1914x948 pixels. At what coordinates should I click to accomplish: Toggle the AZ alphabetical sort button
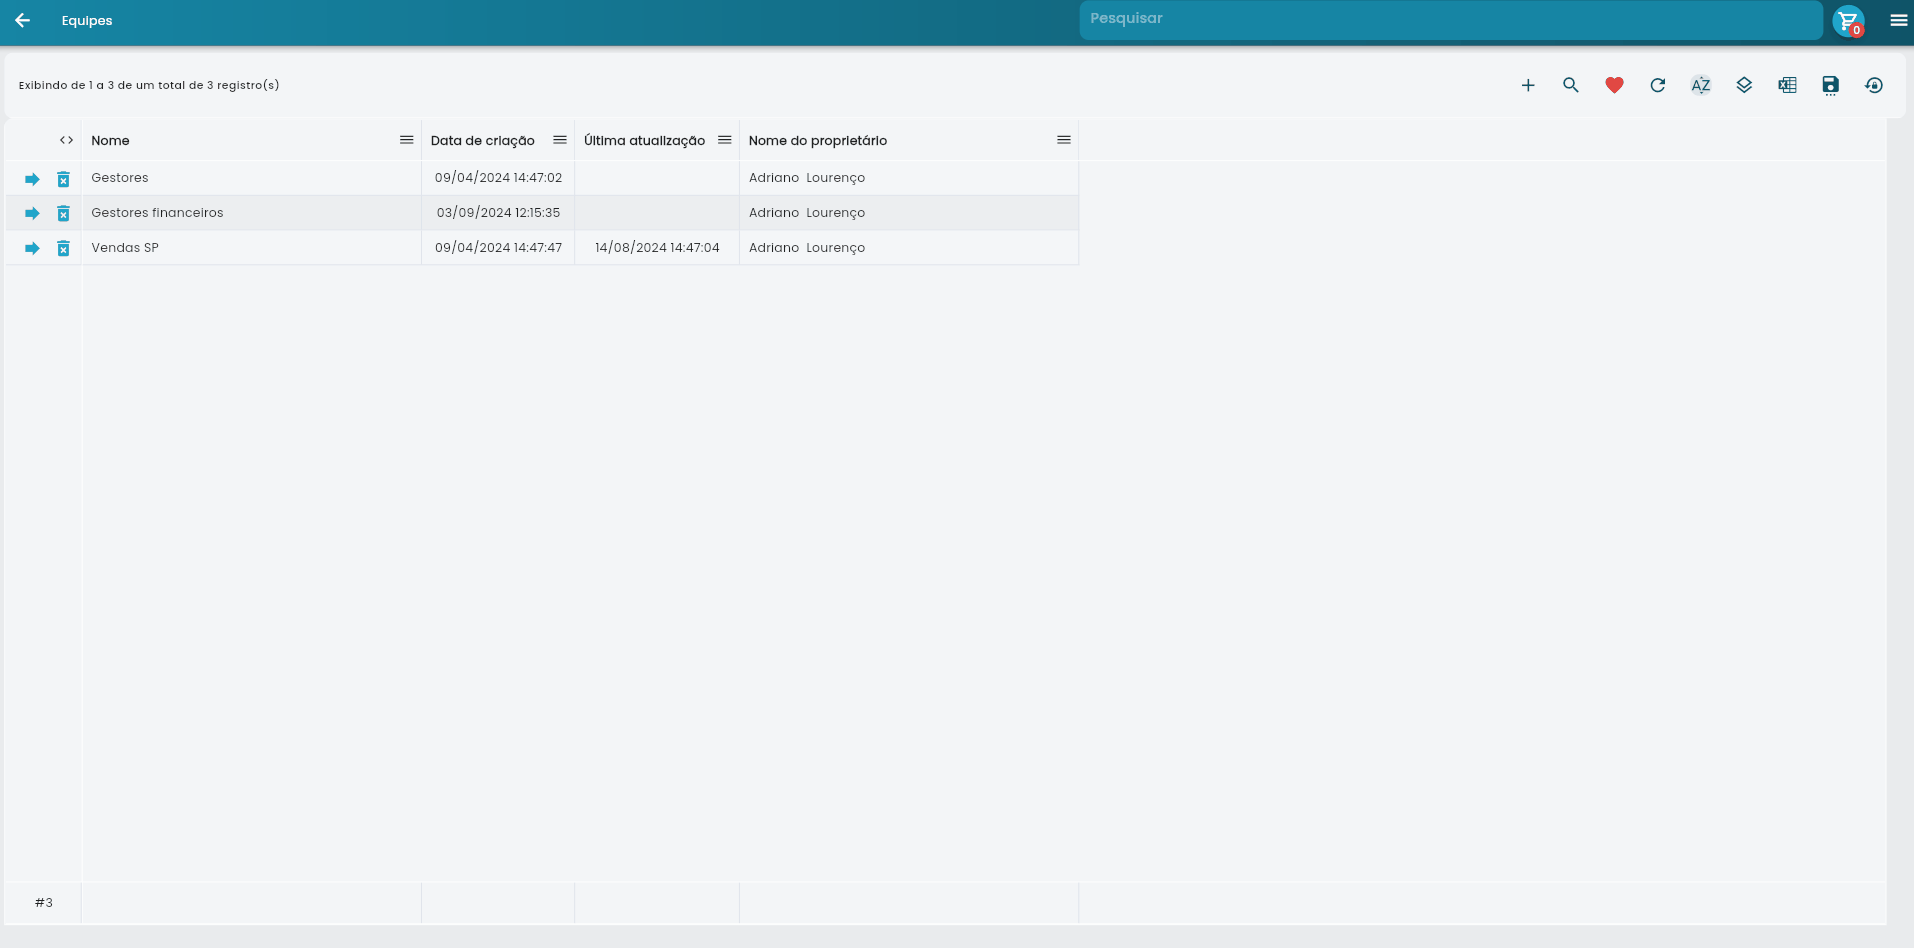(1701, 86)
